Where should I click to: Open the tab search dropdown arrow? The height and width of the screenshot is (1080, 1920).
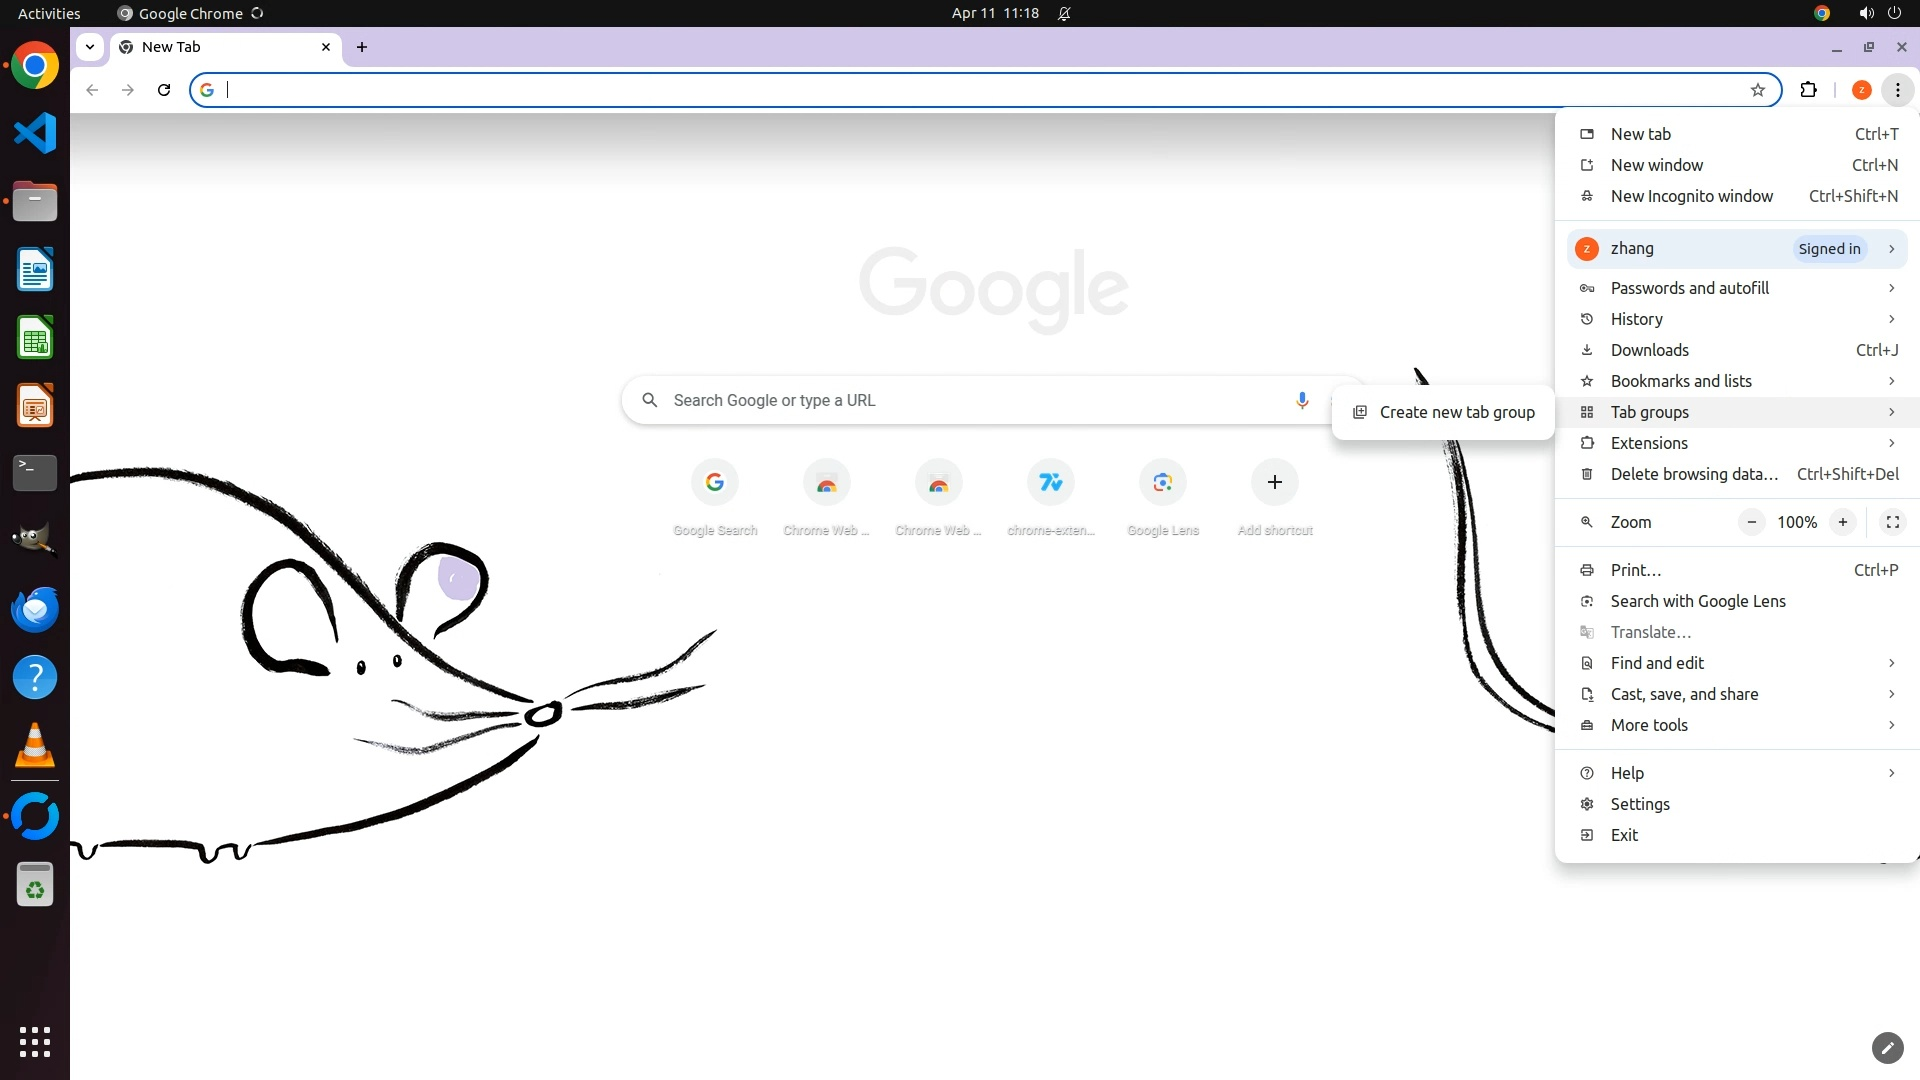point(90,47)
